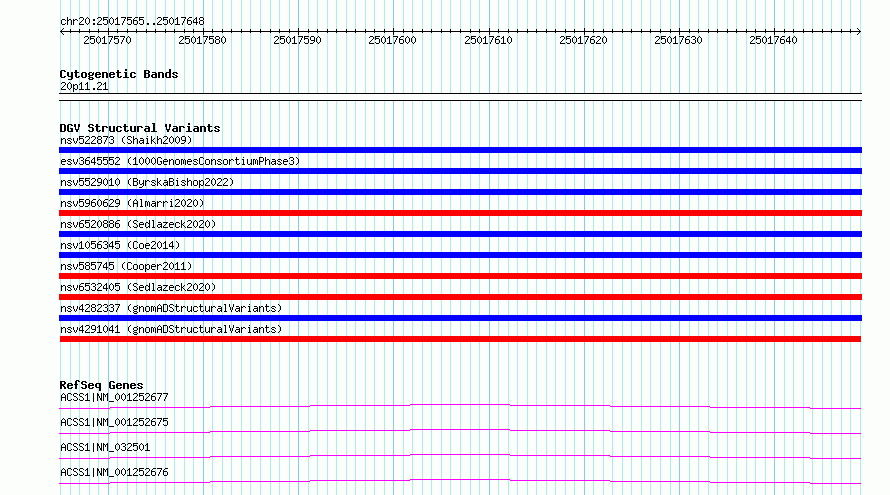Select the Cytogenetic Bands track title
The width and height of the screenshot is (890, 495).
pyautogui.click(x=119, y=74)
